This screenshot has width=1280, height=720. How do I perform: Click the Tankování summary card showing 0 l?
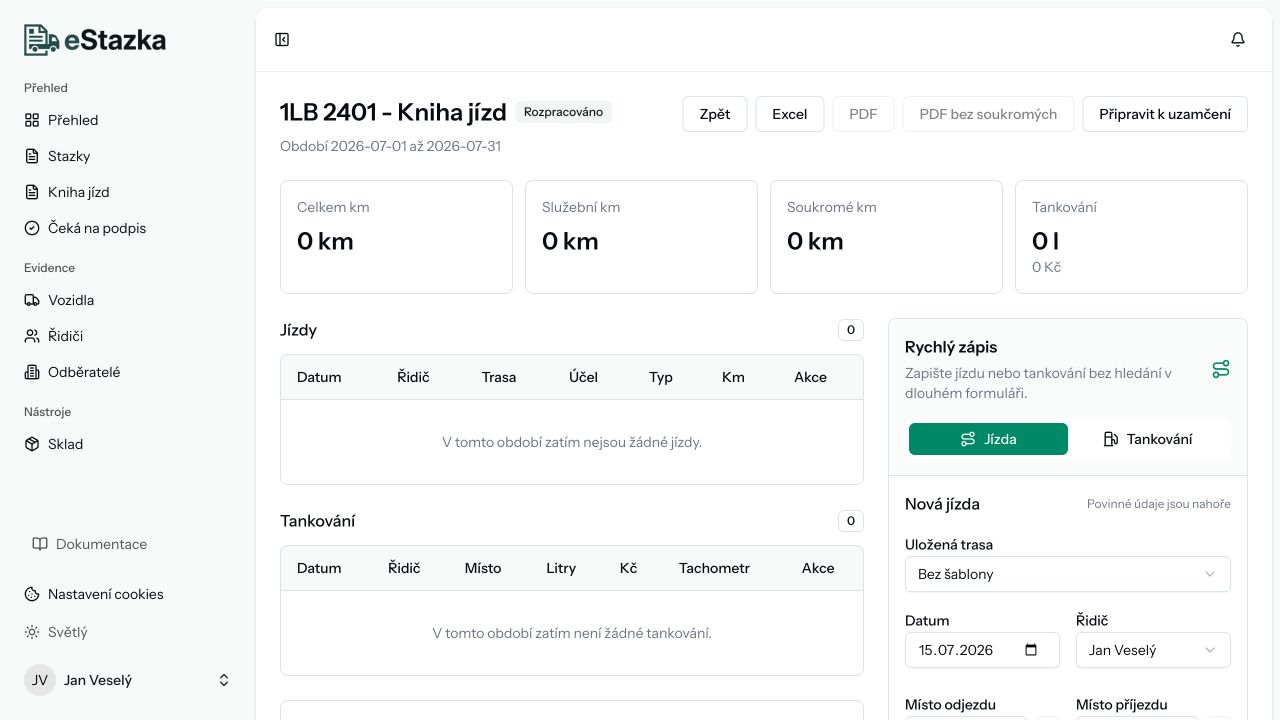pos(1131,237)
